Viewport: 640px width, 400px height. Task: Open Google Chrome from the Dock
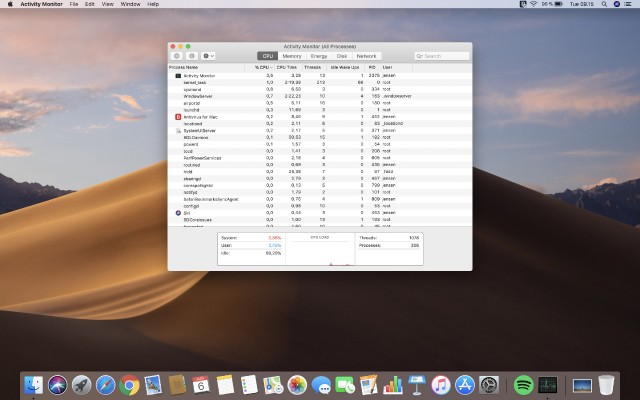coord(129,385)
